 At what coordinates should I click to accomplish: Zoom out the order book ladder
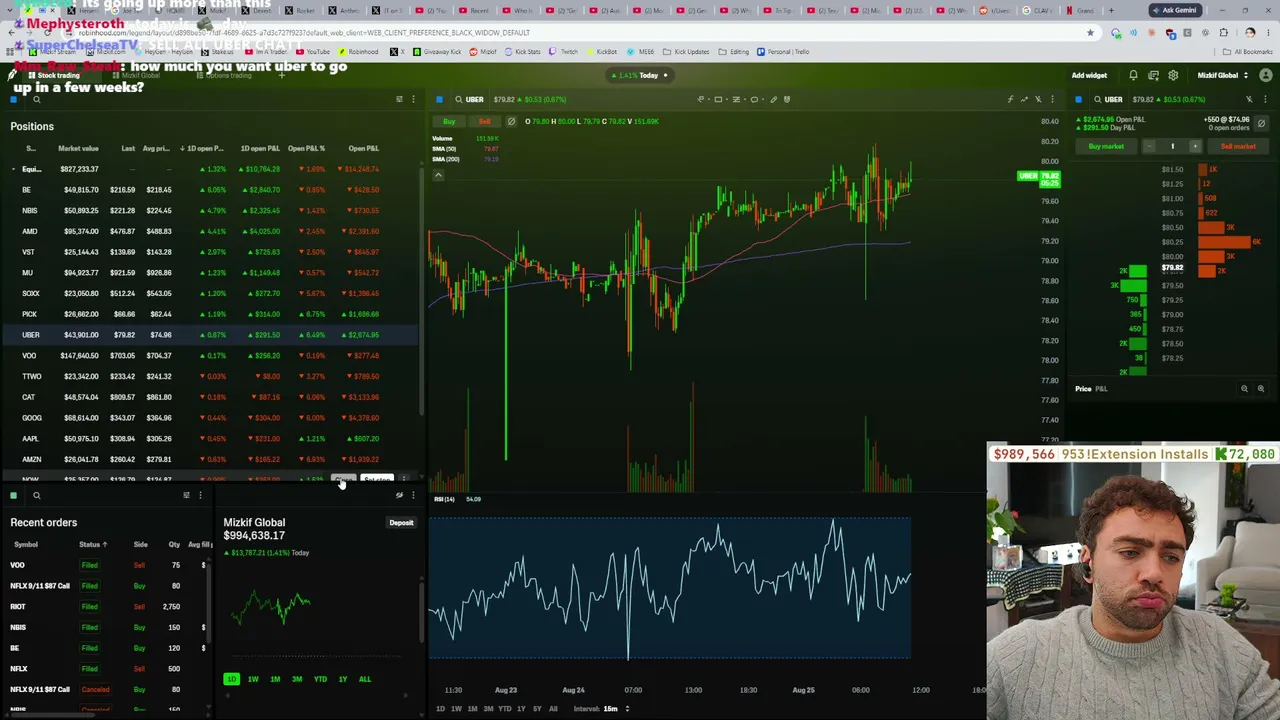coord(1245,388)
